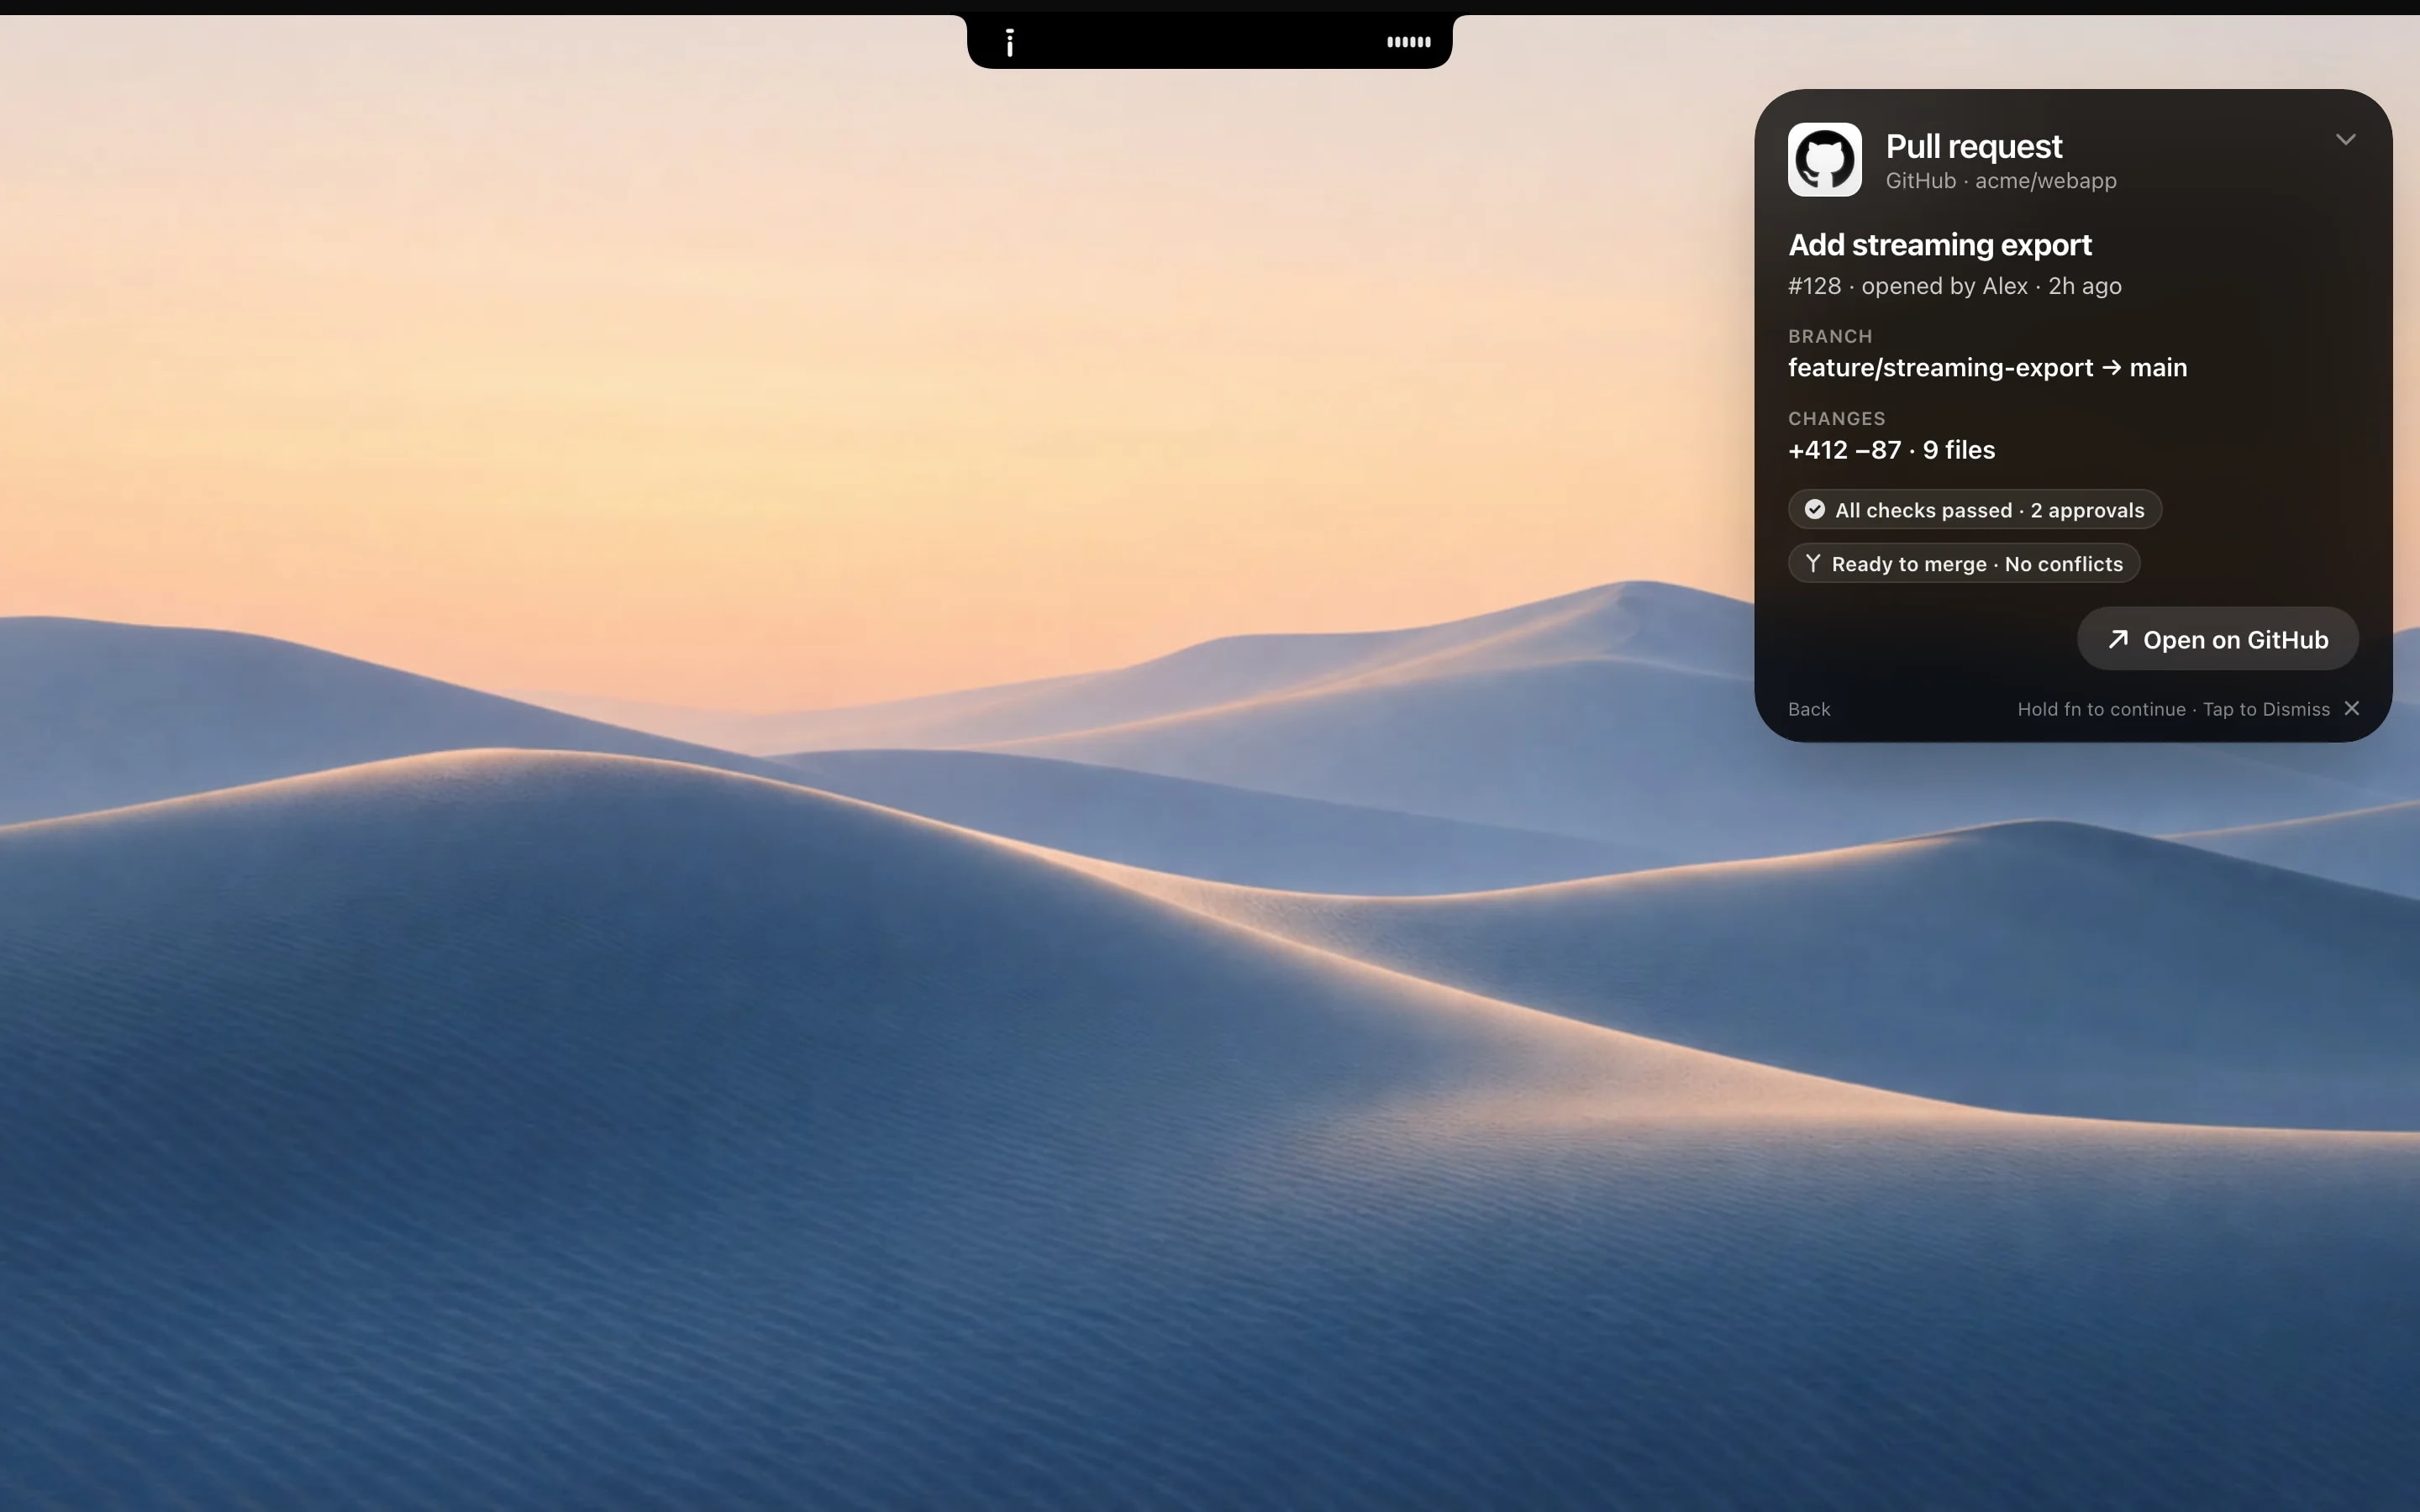Screen dimensions: 2420x1512
Task: Click the merge icon in the Ready to merge badge
Action: (1812, 564)
